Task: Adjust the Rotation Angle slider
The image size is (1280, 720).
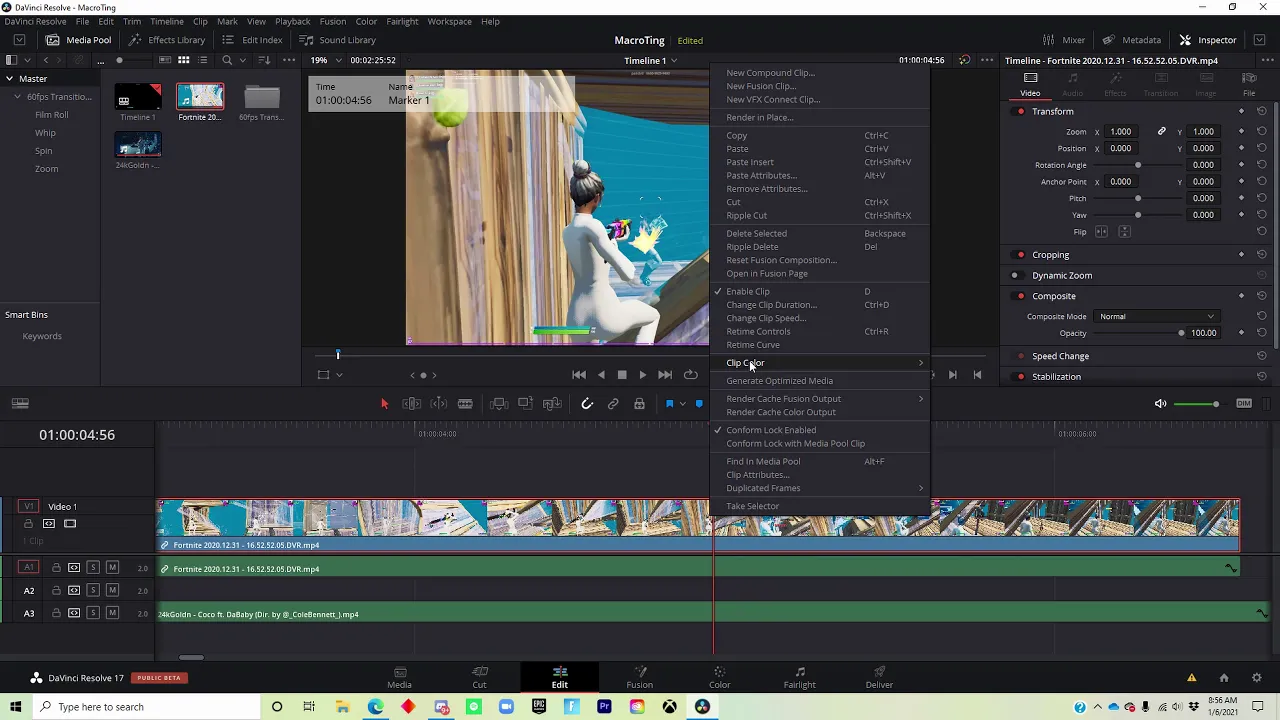Action: (1137, 165)
